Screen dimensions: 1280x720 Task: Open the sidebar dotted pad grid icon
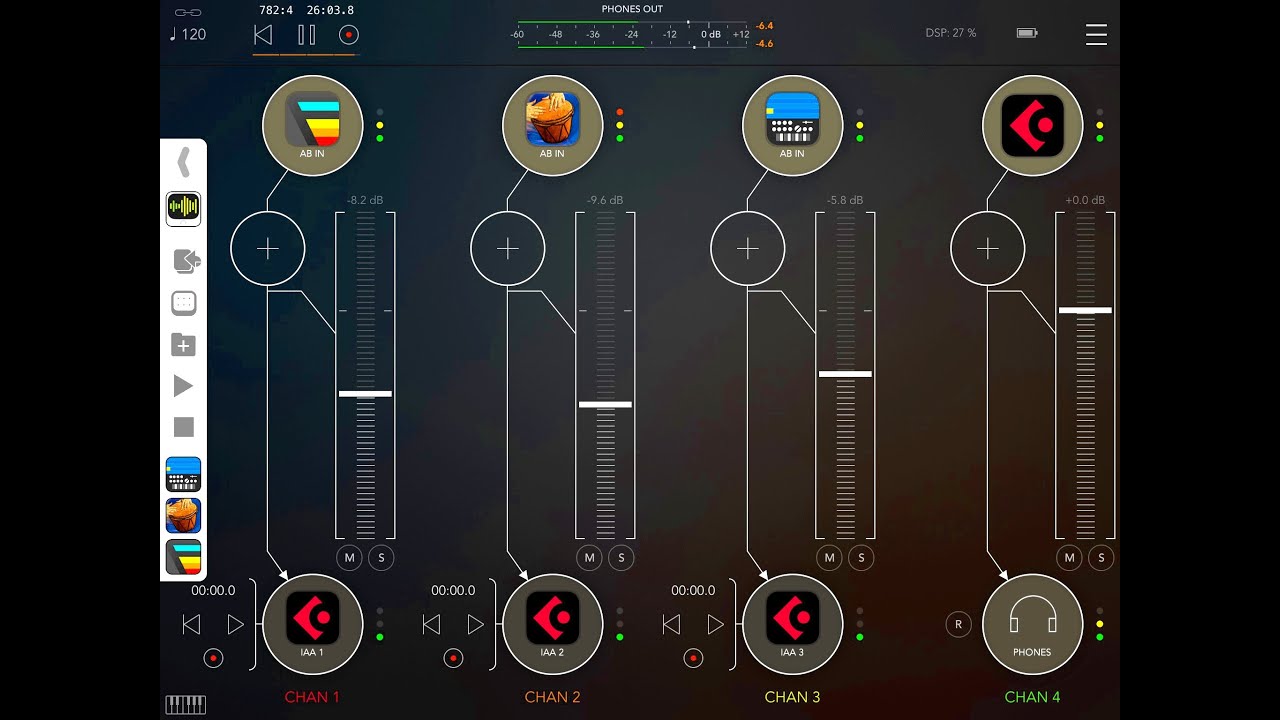pyautogui.click(x=184, y=303)
